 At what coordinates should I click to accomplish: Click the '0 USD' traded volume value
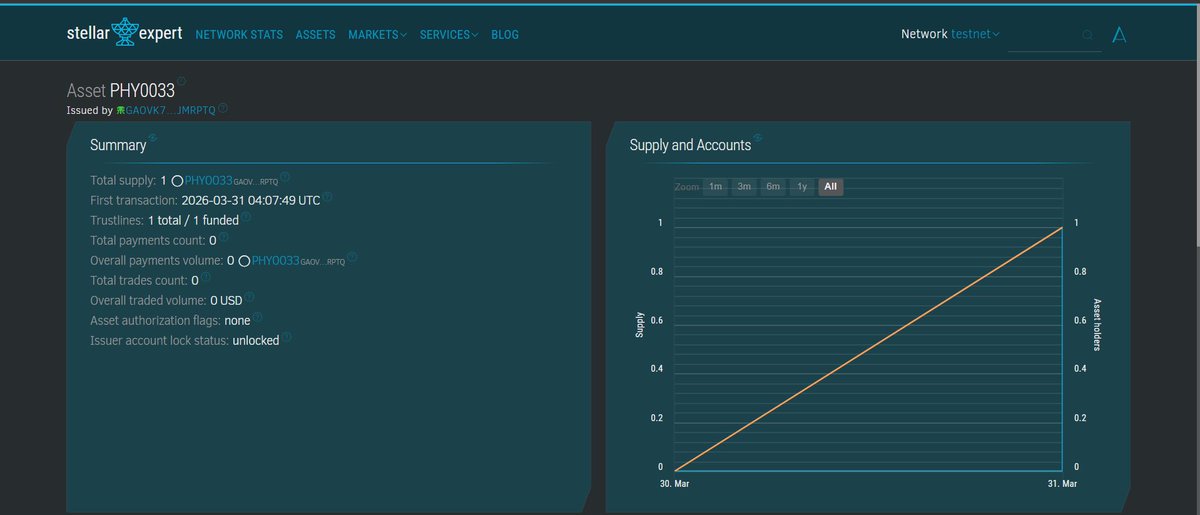pyautogui.click(x=226, y=301)
